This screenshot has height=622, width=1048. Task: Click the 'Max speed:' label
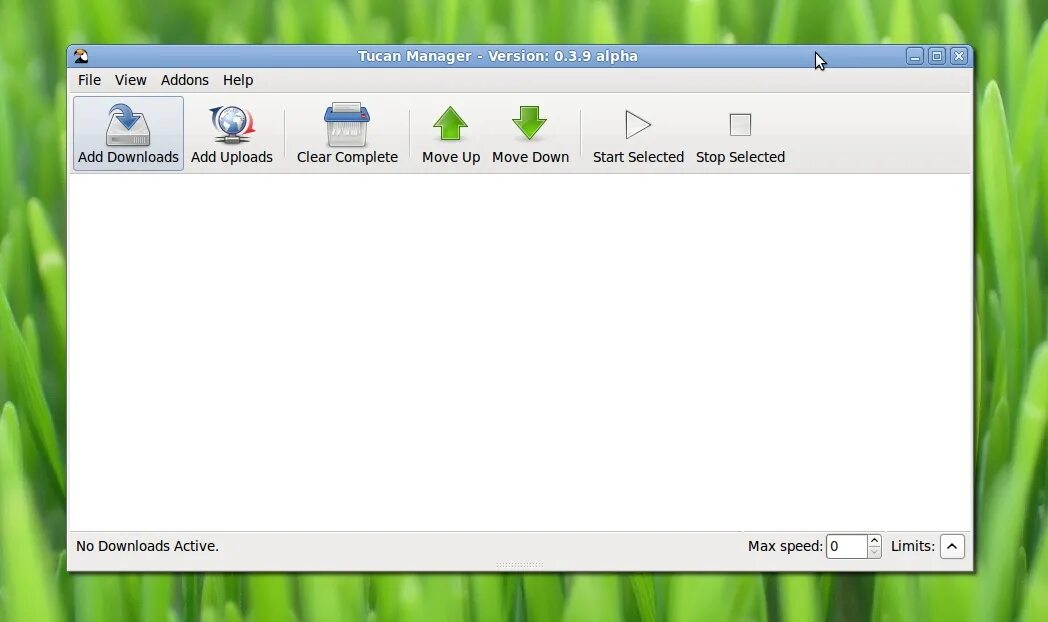pos(785,547)
